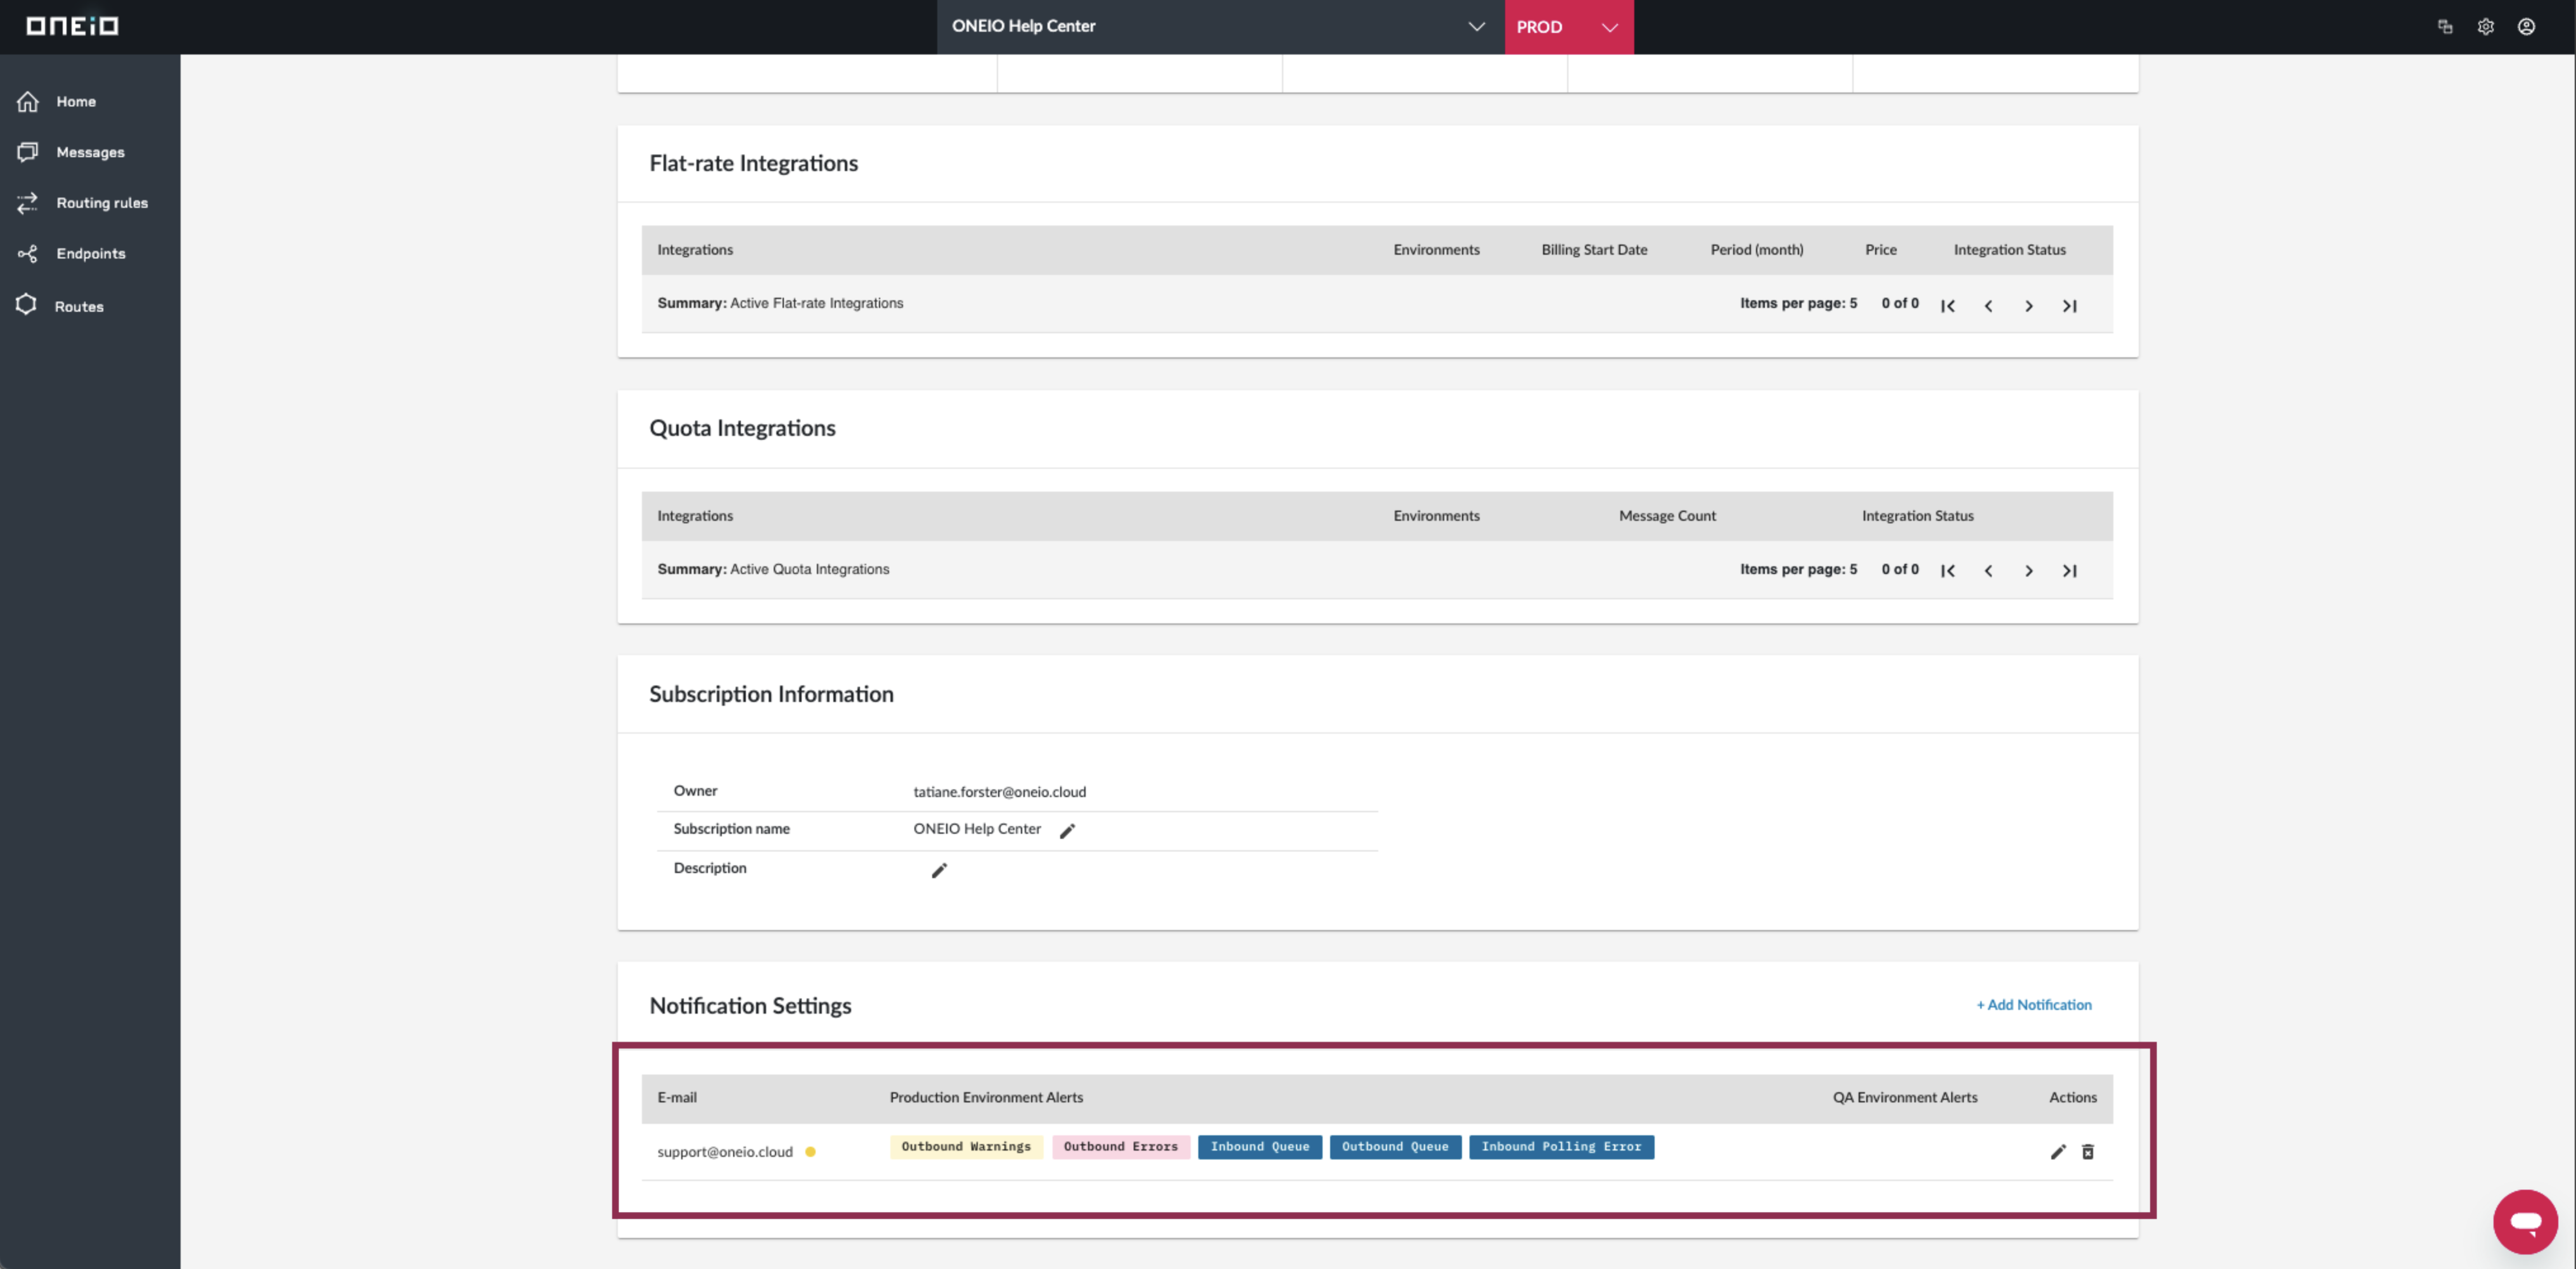Go to next page of Flat-rate Integrations
The image size is (2576, 1269).
point(2029,306)
